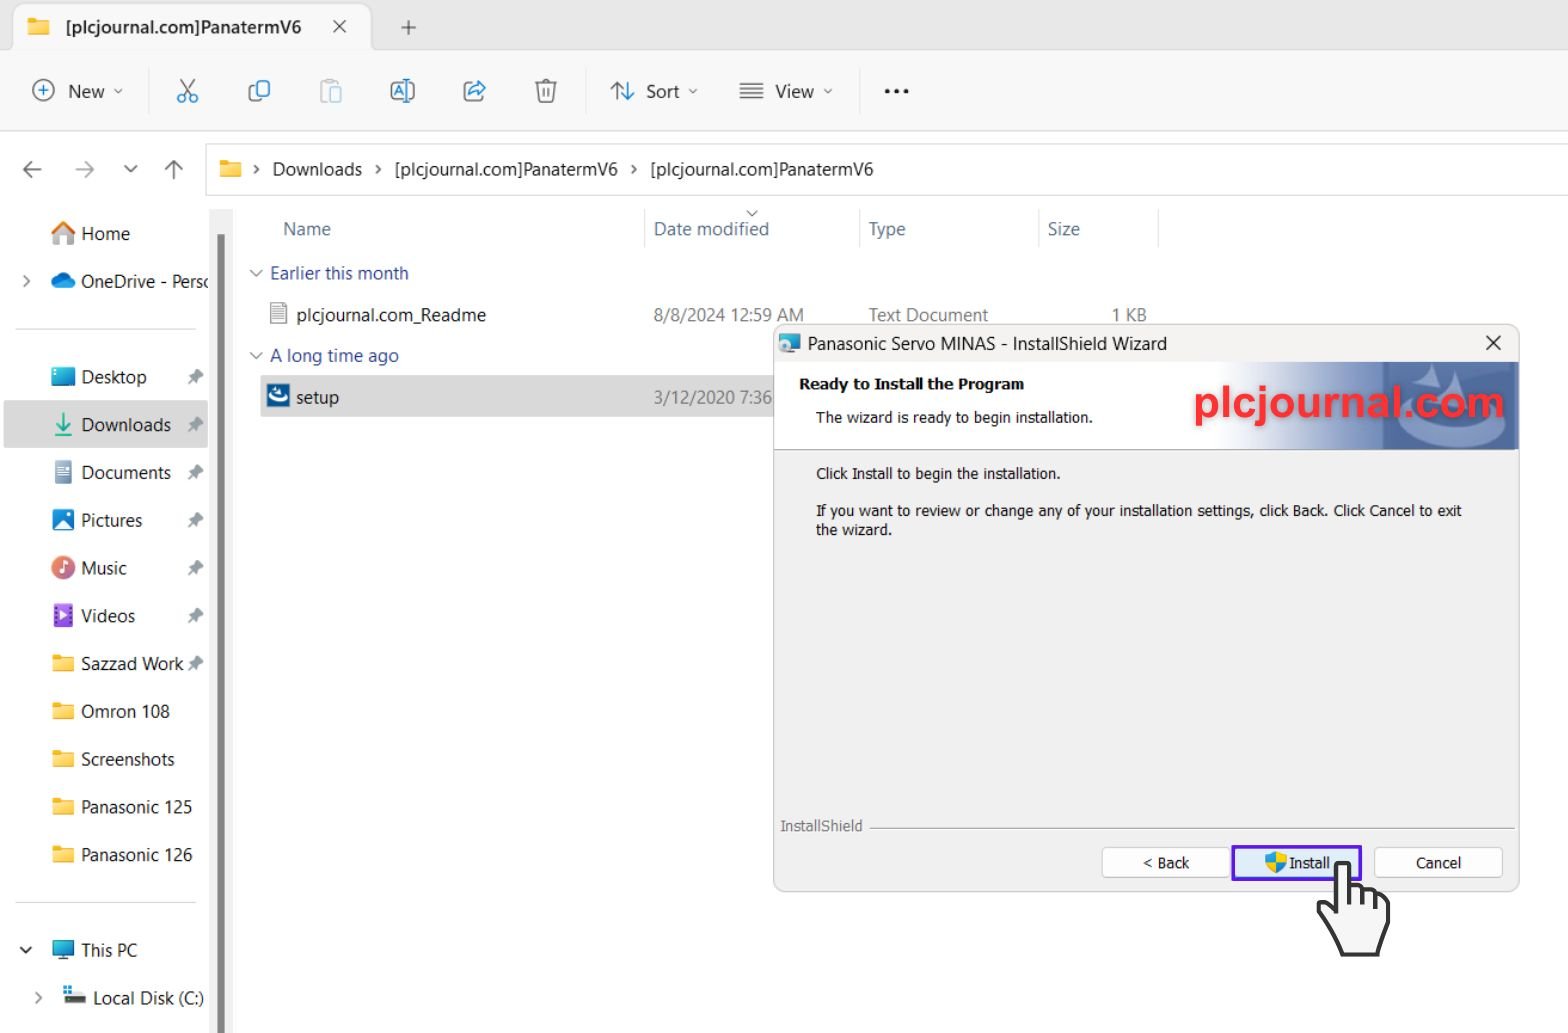Navigate up one folder level
The image size is (1568, 1033).
[x=174, y=169]
